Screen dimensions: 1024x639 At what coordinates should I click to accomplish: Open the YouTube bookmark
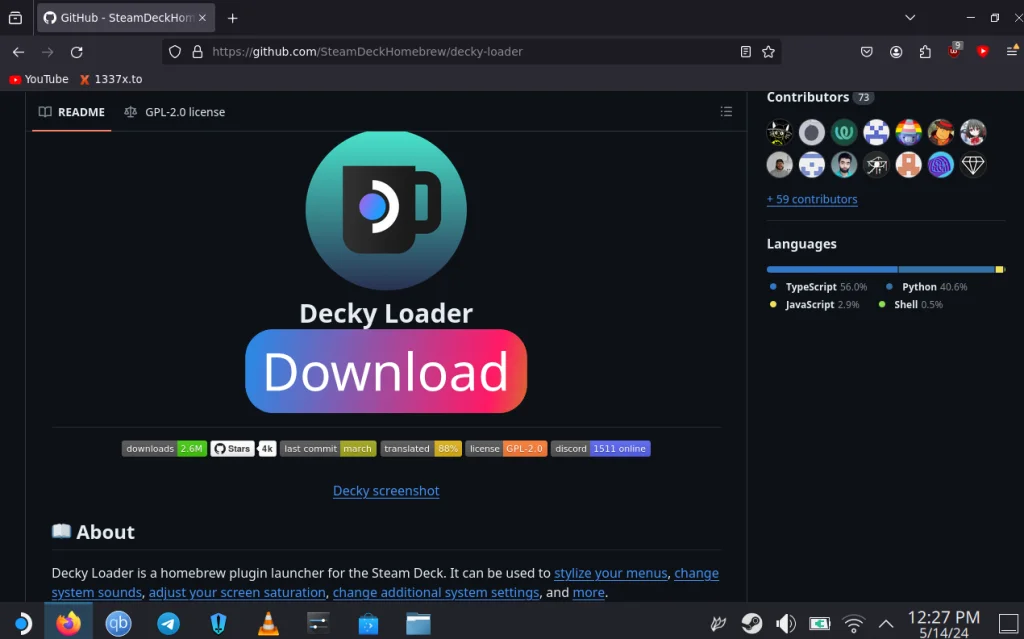(39, 79)
